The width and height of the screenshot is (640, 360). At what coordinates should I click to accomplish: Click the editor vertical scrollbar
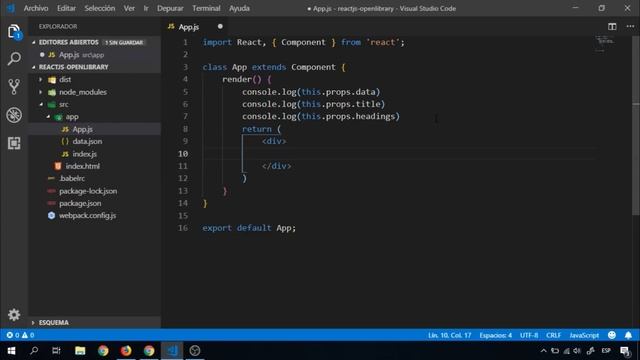(x=636, y=124)
